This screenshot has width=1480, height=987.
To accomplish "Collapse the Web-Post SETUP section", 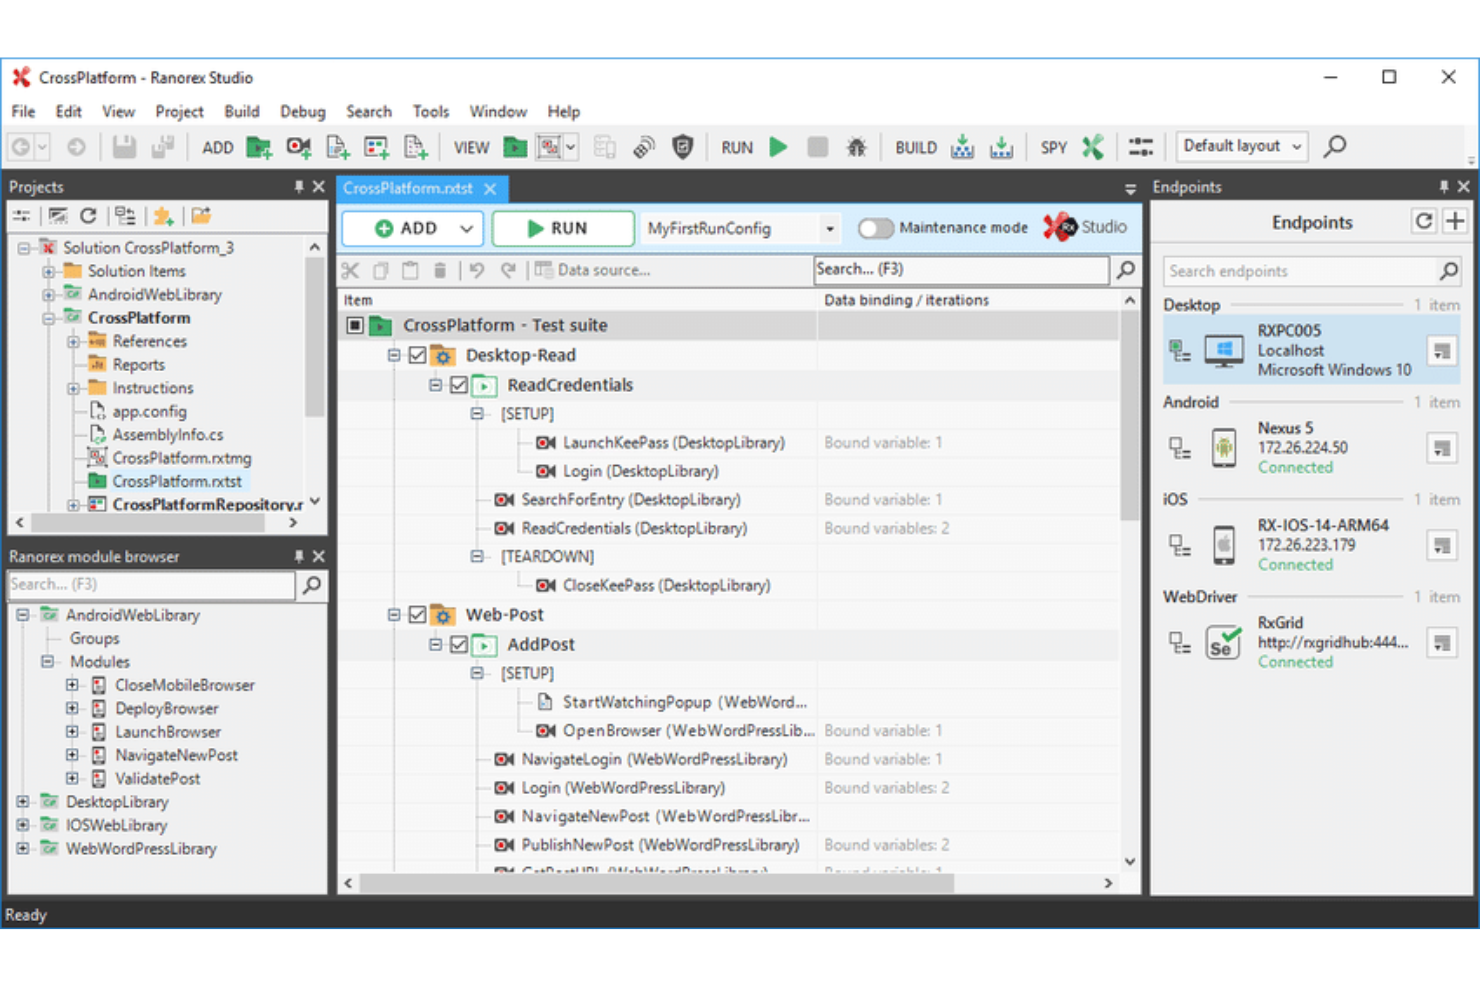I will click(x=476, y=673).
